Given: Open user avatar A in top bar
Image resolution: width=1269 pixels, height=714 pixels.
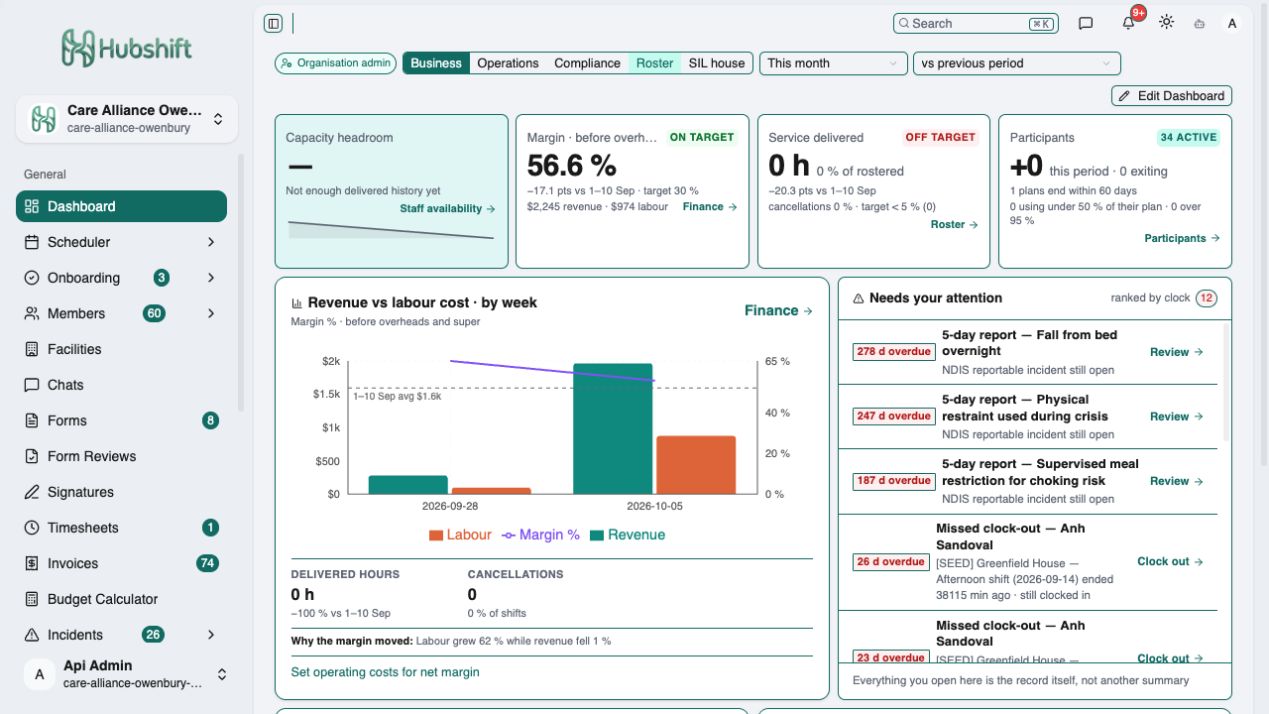Looking at the screenshot, I should click(1232, 23).
